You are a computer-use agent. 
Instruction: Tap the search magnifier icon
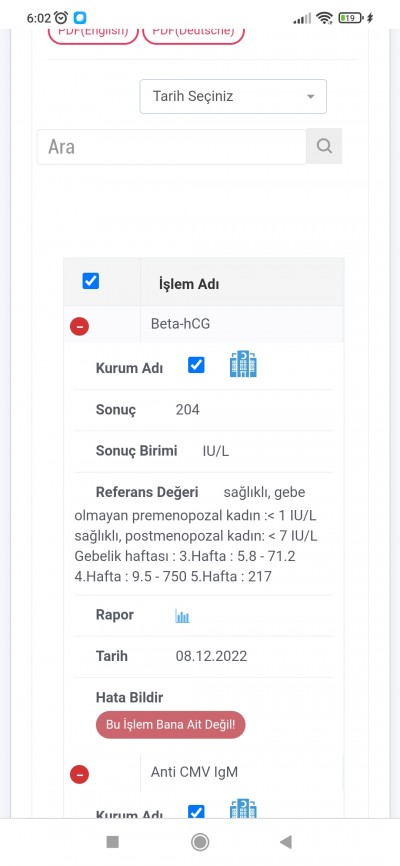point(324,146)
